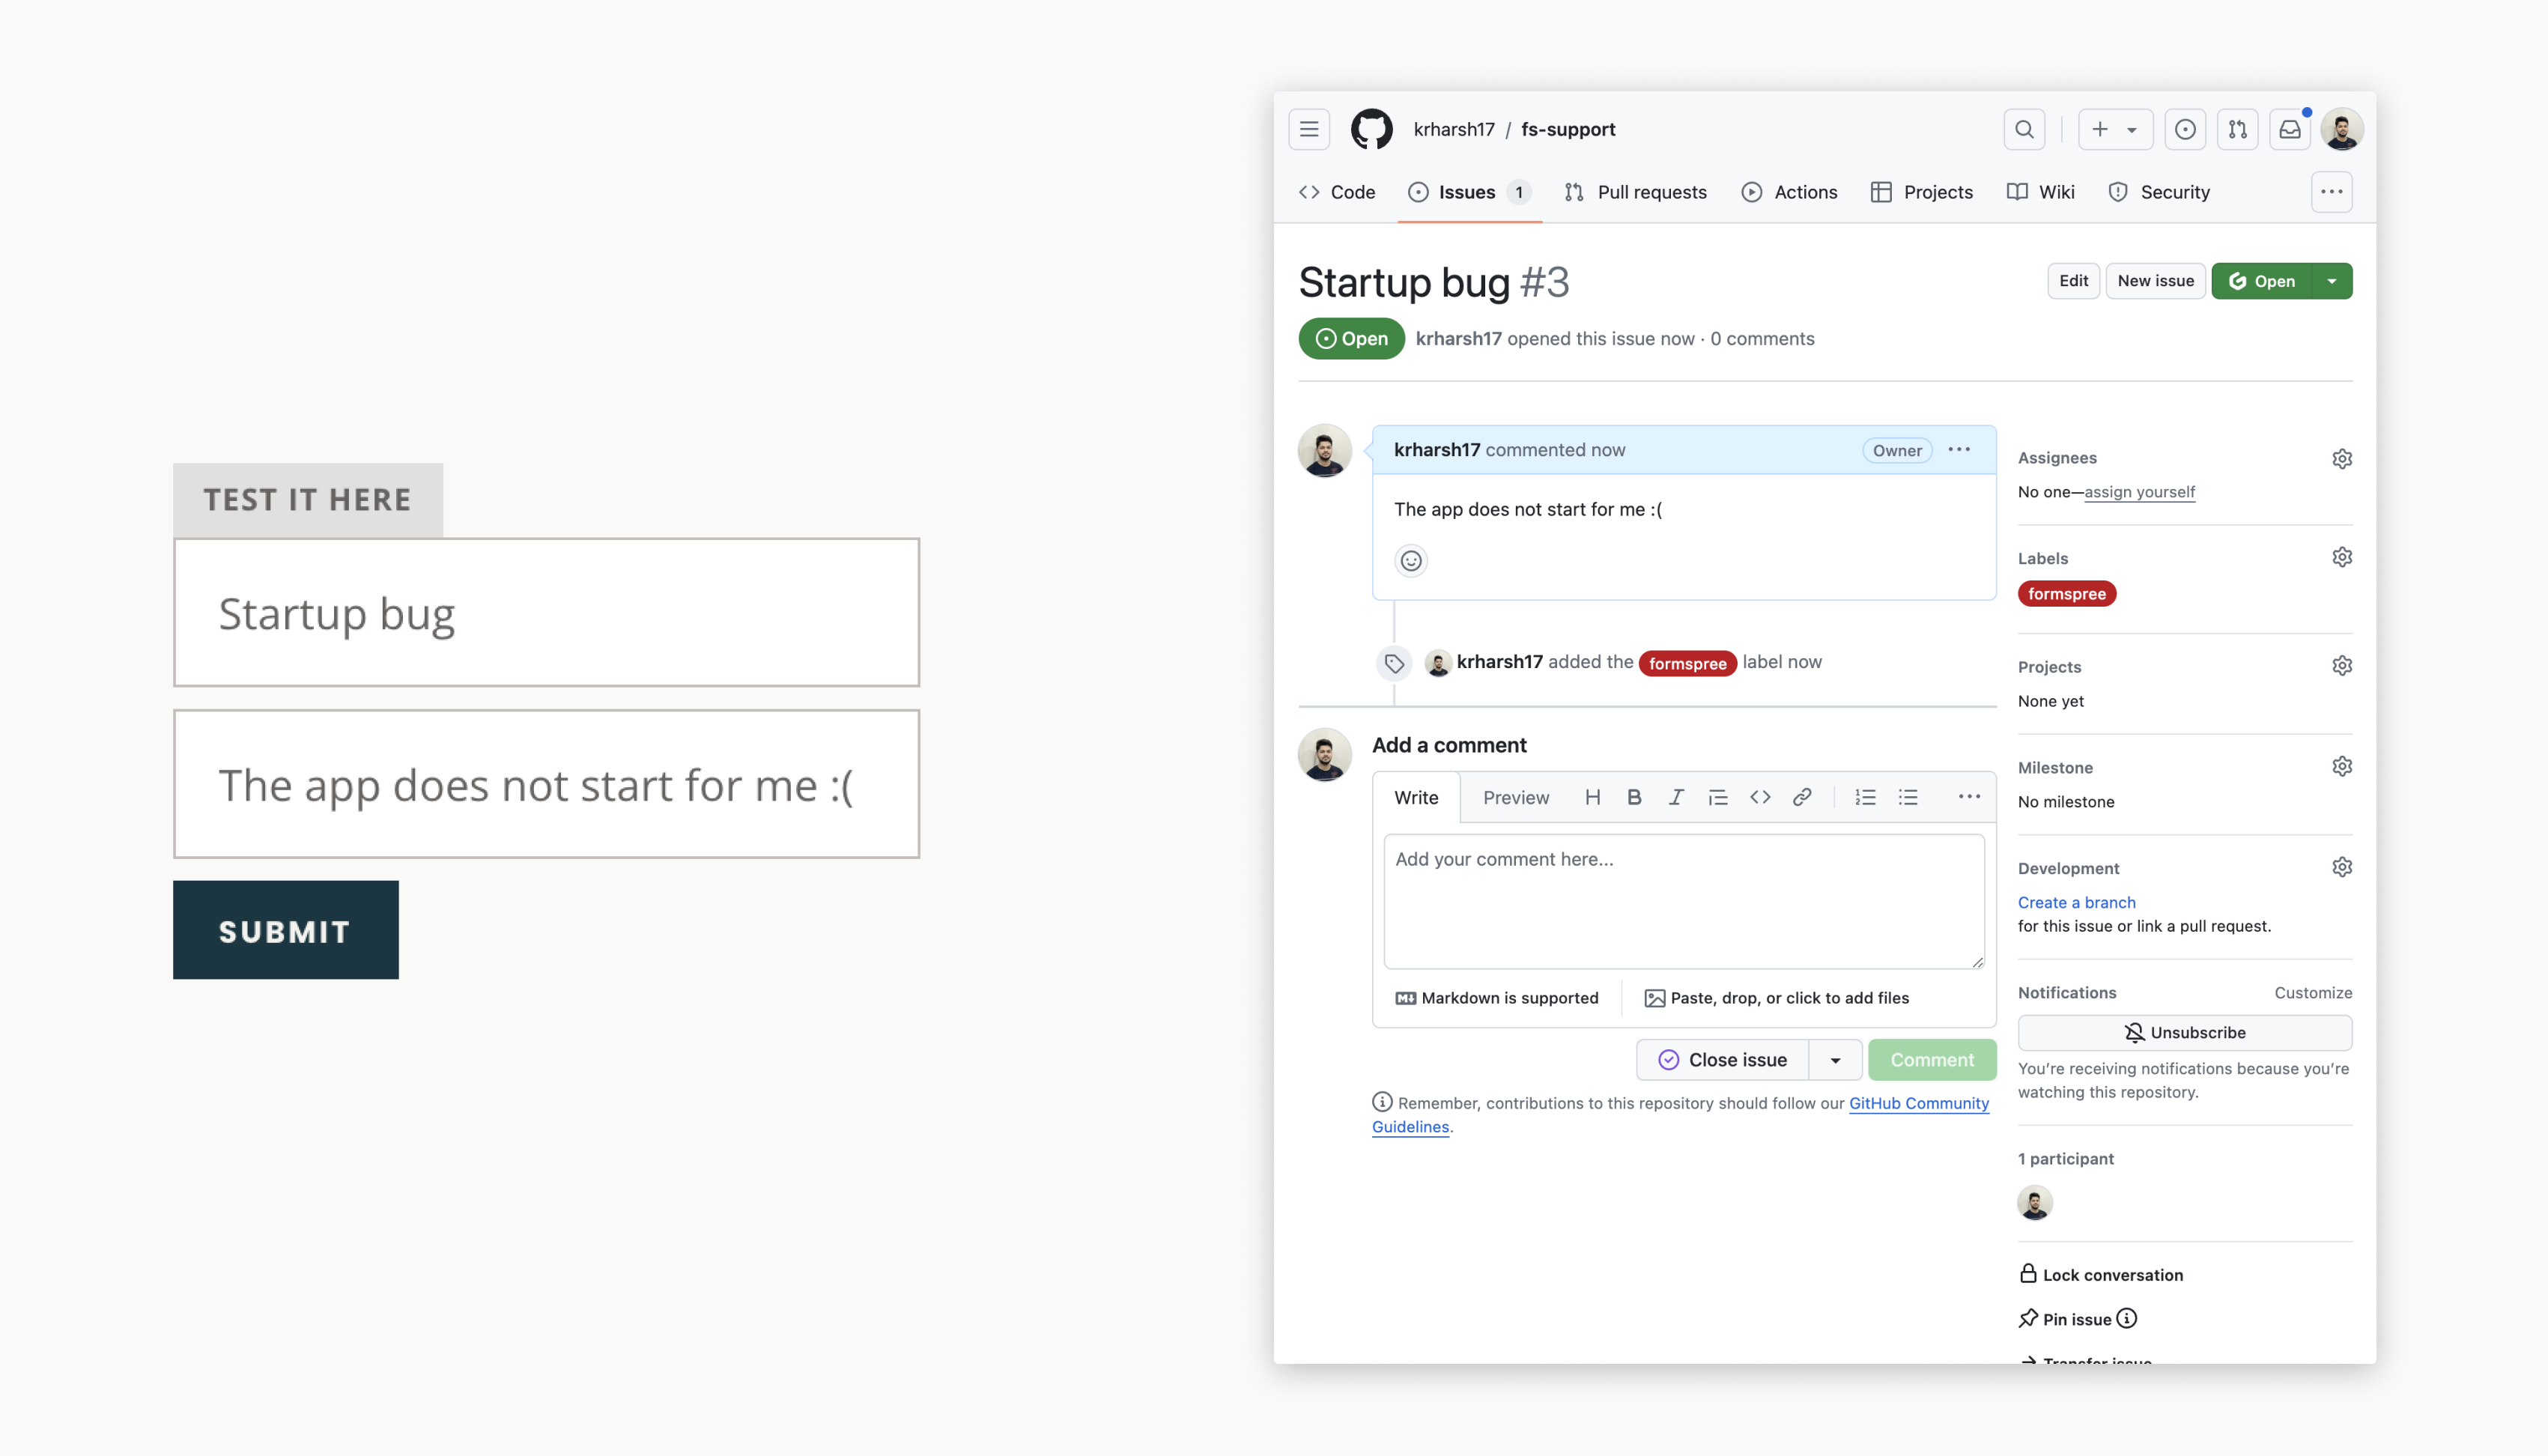Image resolution: width=2548 pixels, height=1456 pixels.
Task: Open the create new plus dropdown
Action: [2114, 129]
